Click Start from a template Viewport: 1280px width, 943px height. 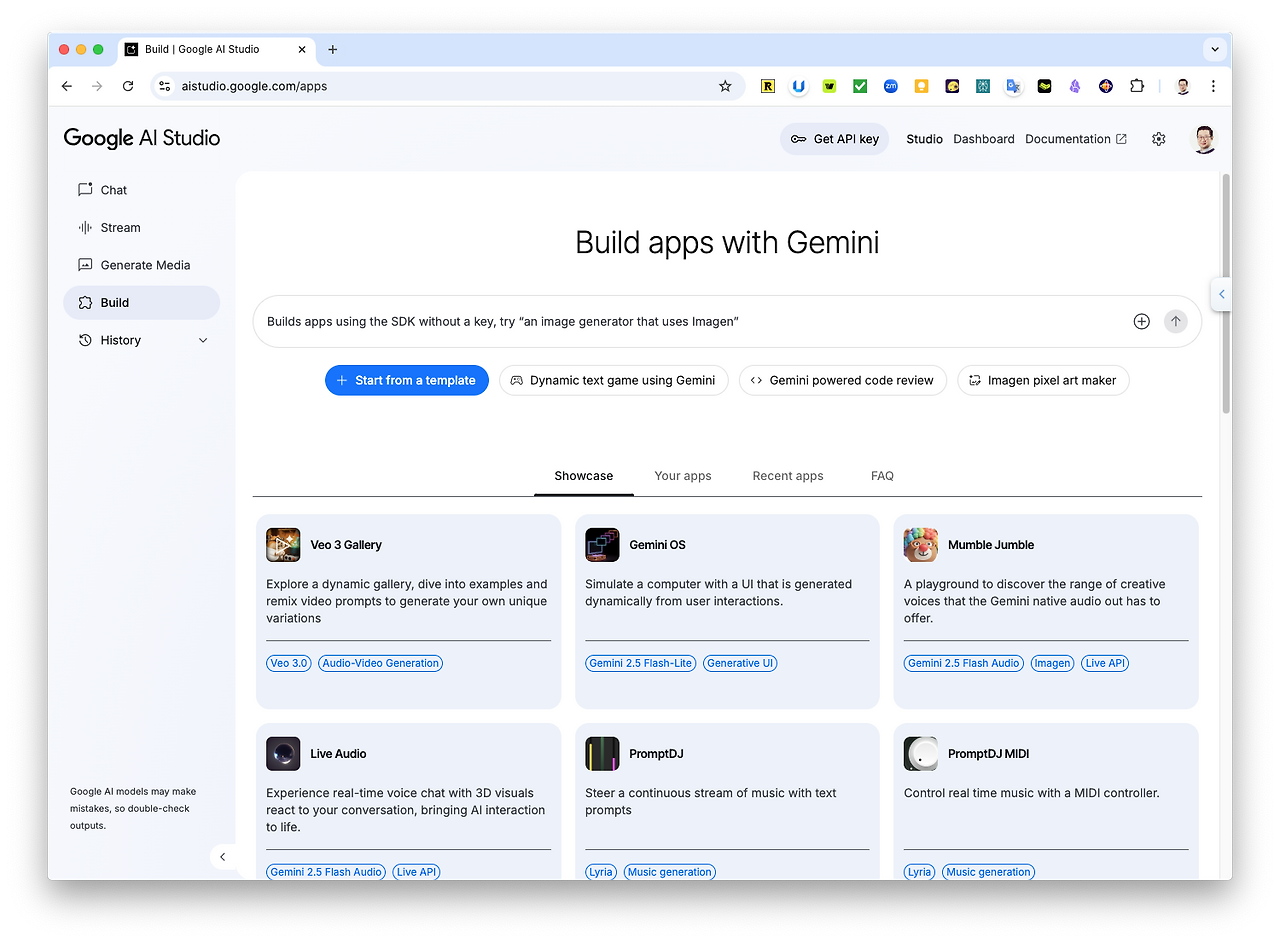[407, 380]
